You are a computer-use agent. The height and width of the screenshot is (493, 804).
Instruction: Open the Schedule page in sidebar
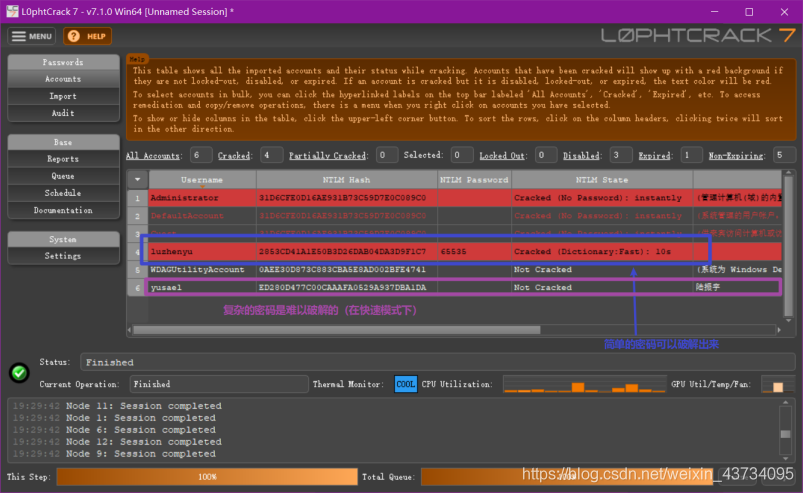click(63, 193)
